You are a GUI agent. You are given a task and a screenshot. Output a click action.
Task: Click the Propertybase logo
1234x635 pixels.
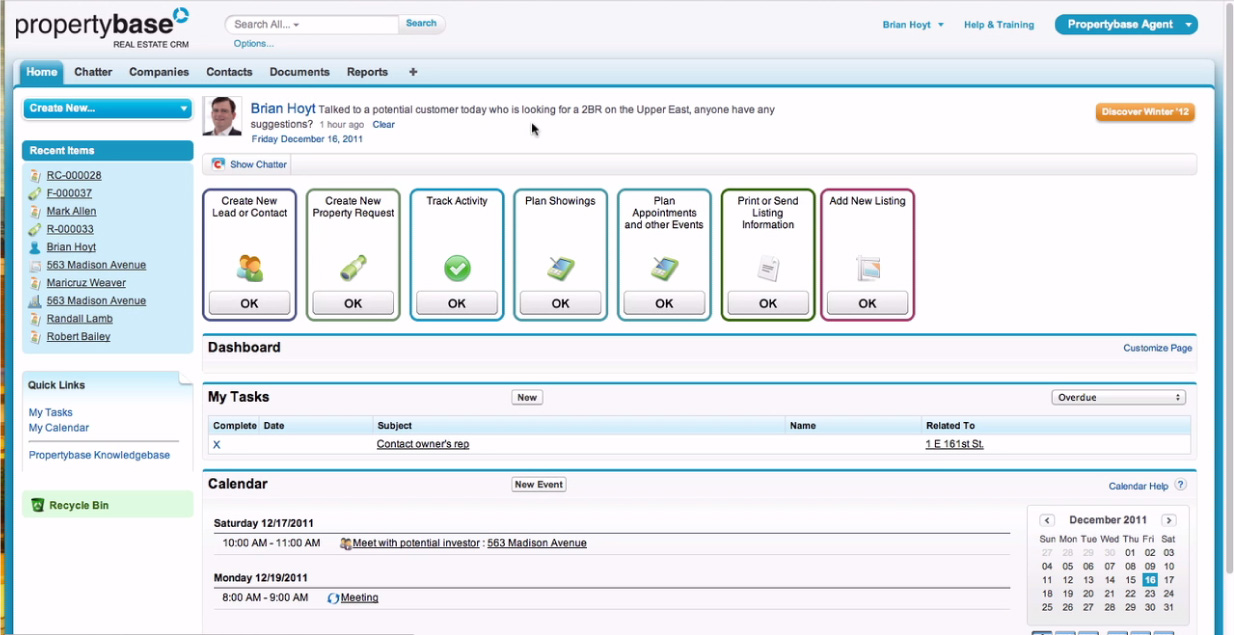coord(102,27)
